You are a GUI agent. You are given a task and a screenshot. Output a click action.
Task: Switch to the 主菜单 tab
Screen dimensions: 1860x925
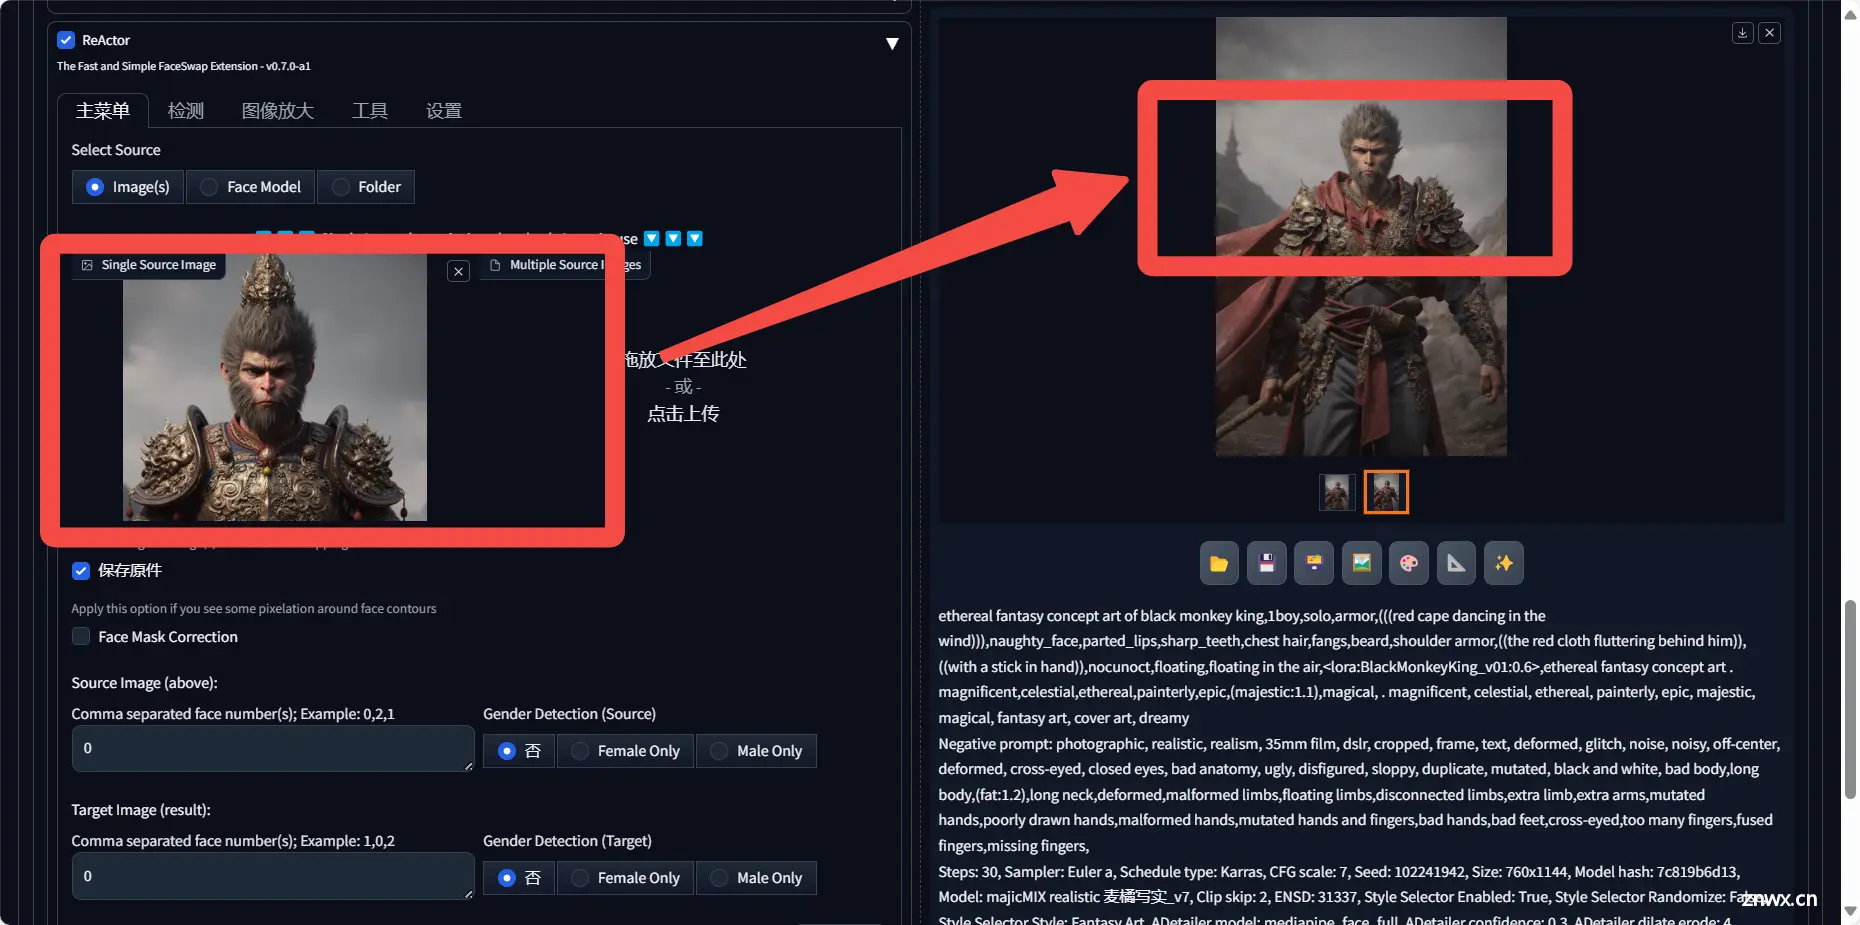(103, 111)
